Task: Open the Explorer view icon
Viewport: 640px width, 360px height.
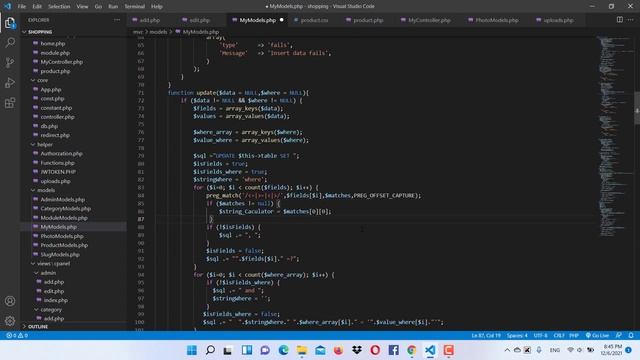Action: (10, 23)
